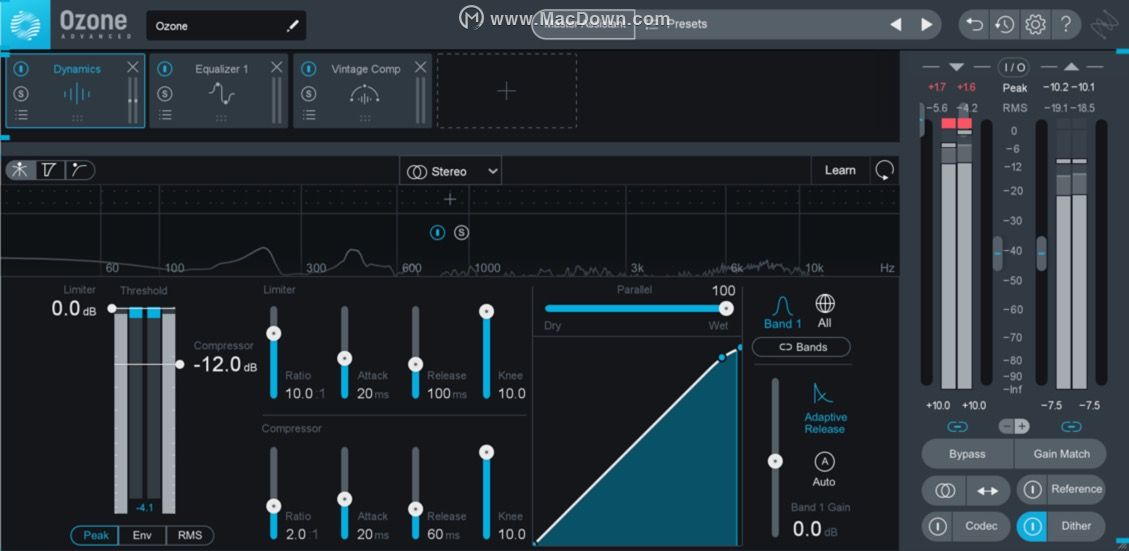Go to the next preset arrow
The width and height of the screenshot is (1129, 551).
(x=926, y=25)
